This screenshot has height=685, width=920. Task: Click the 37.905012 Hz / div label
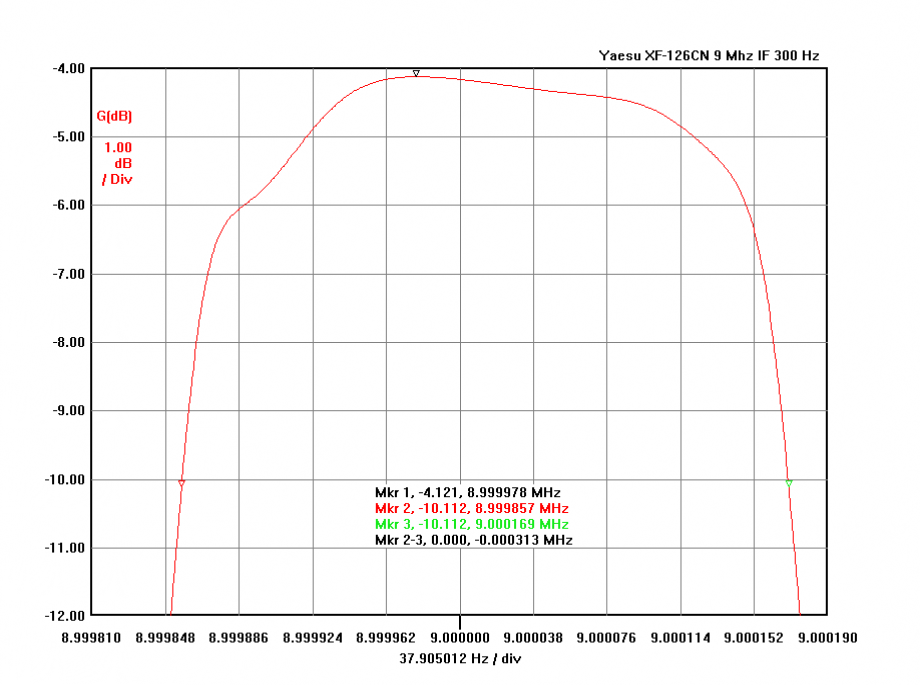[460, 658]
